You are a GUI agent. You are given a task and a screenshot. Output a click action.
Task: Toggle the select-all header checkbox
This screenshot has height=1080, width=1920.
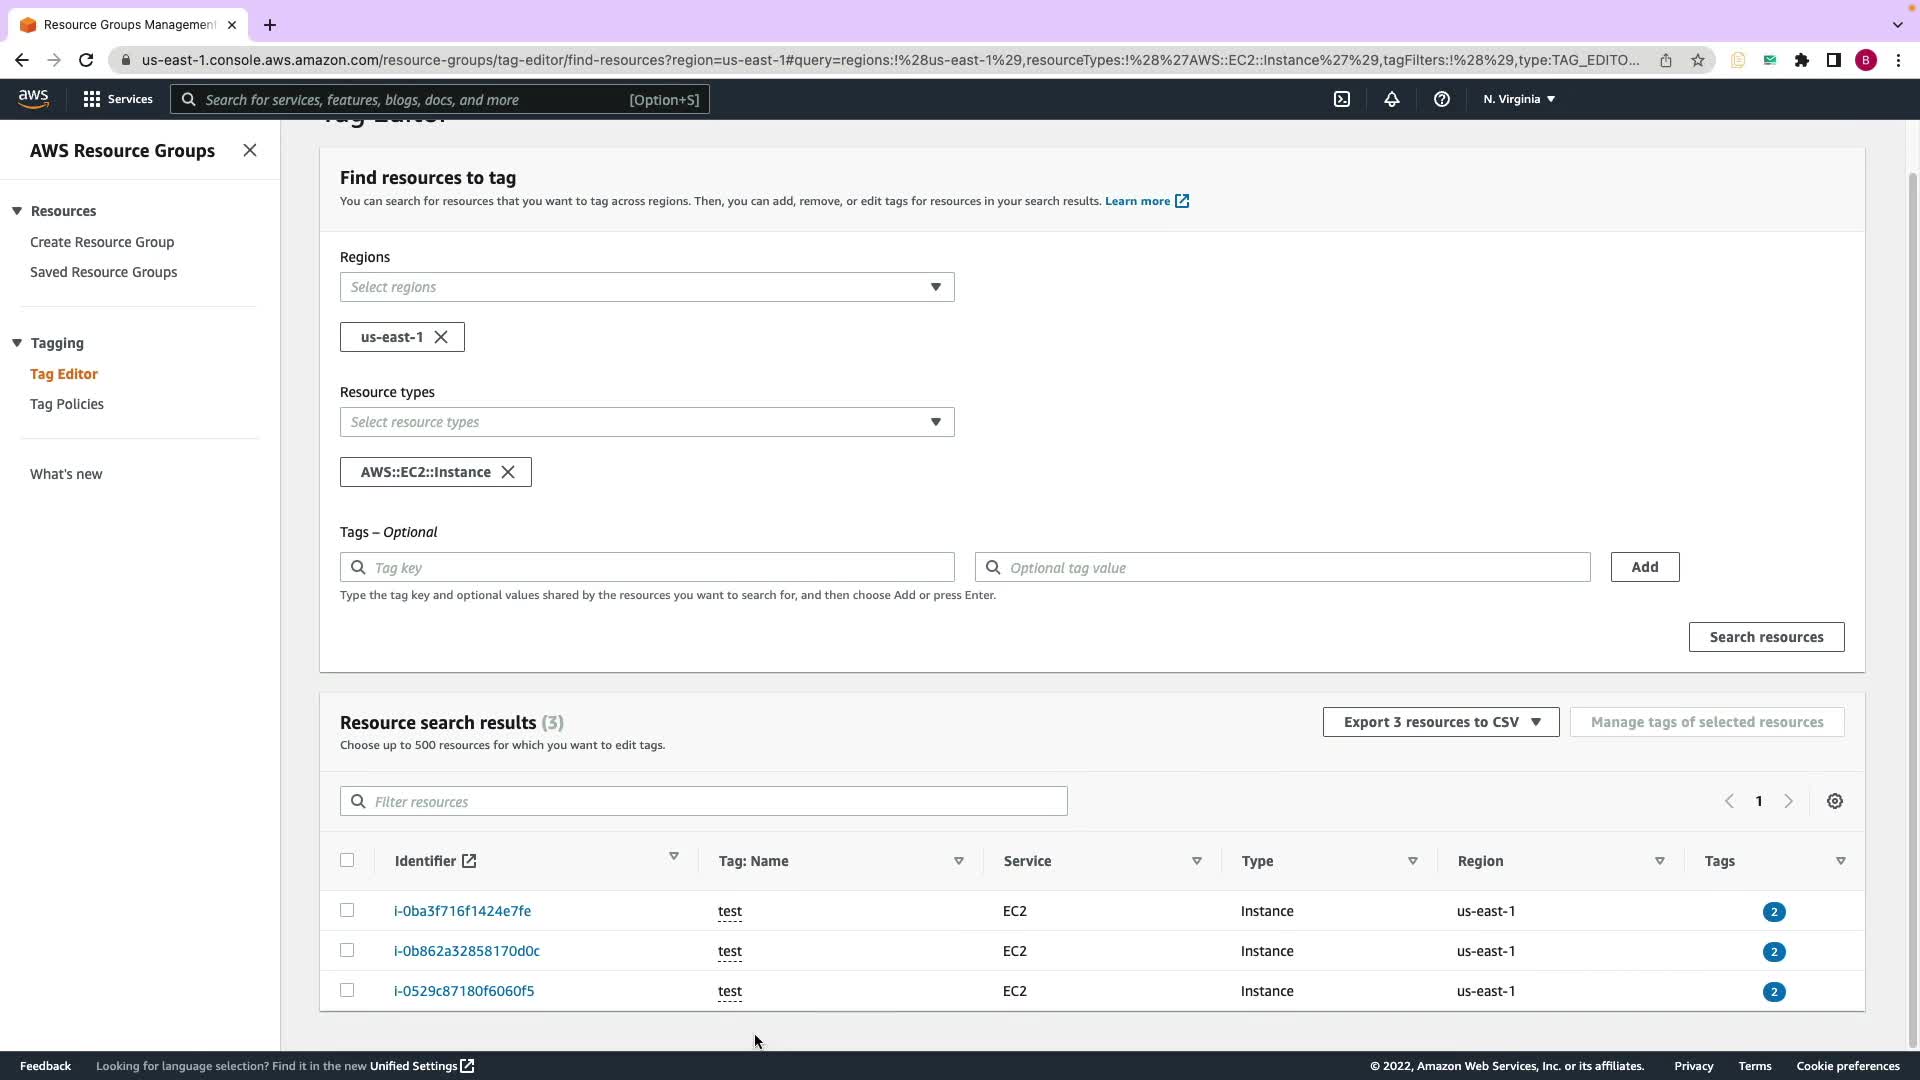(347, 860)
